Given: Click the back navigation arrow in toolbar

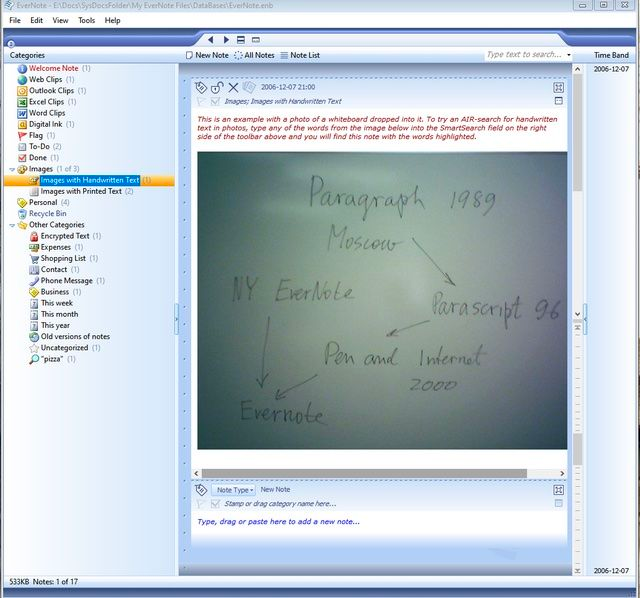Looking at the screenshot, I should tap(211, 40).
